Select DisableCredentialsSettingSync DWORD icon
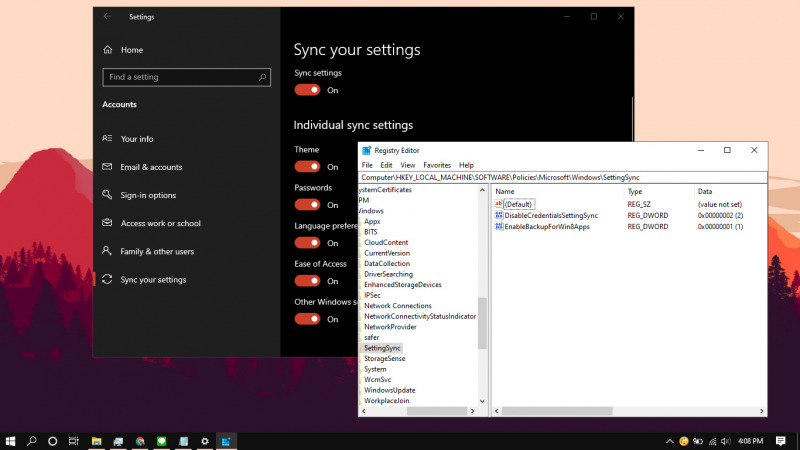This screenshot has width=800, height=450. point(498,215)
